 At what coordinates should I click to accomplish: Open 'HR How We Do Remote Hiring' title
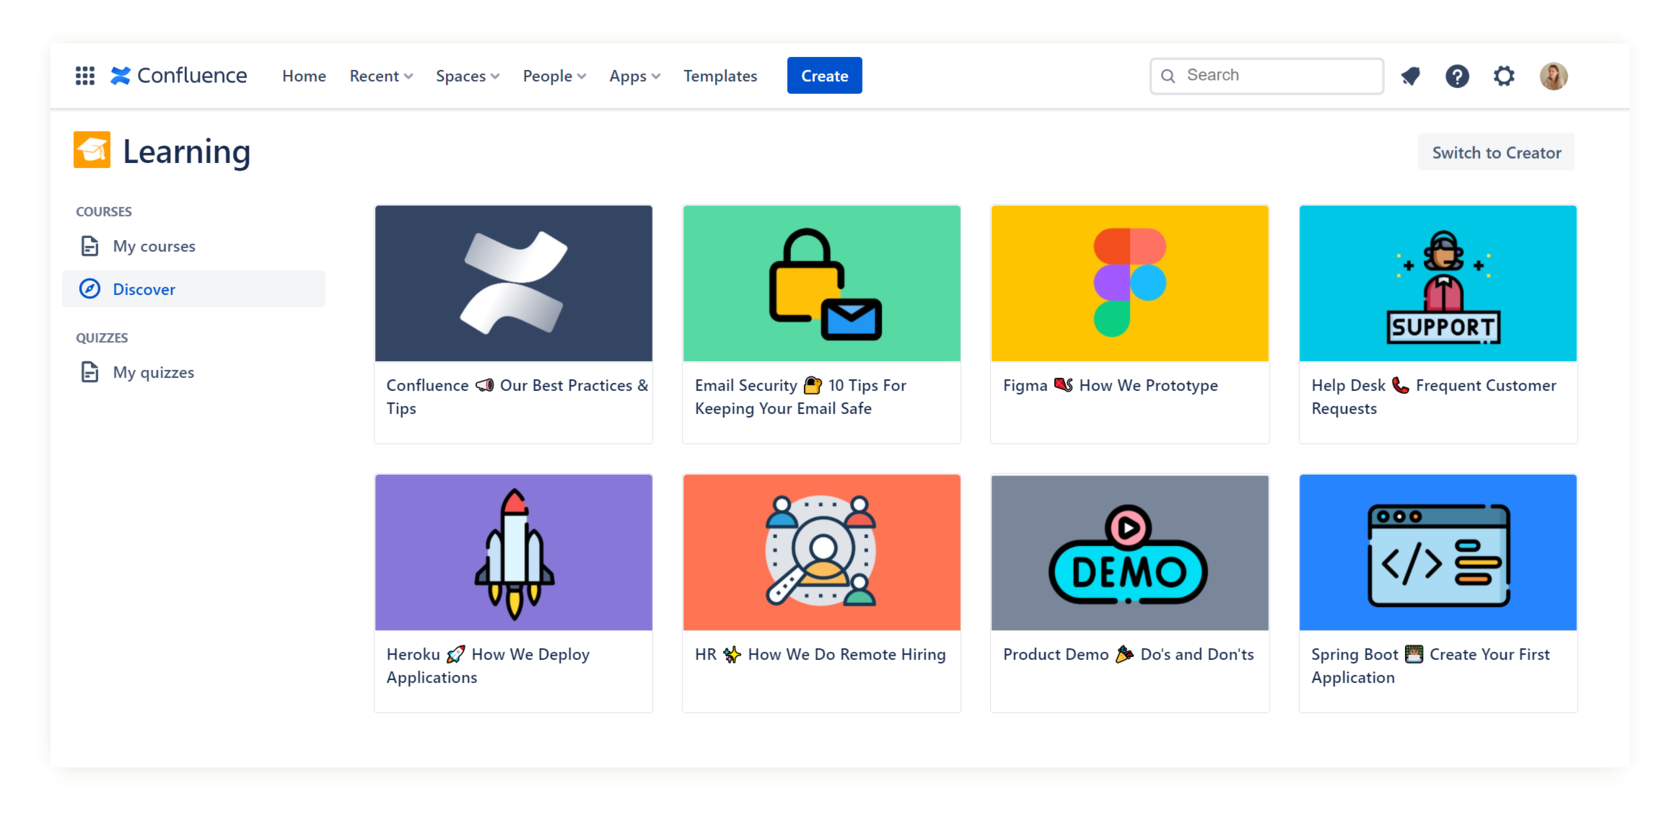[820, 654]
